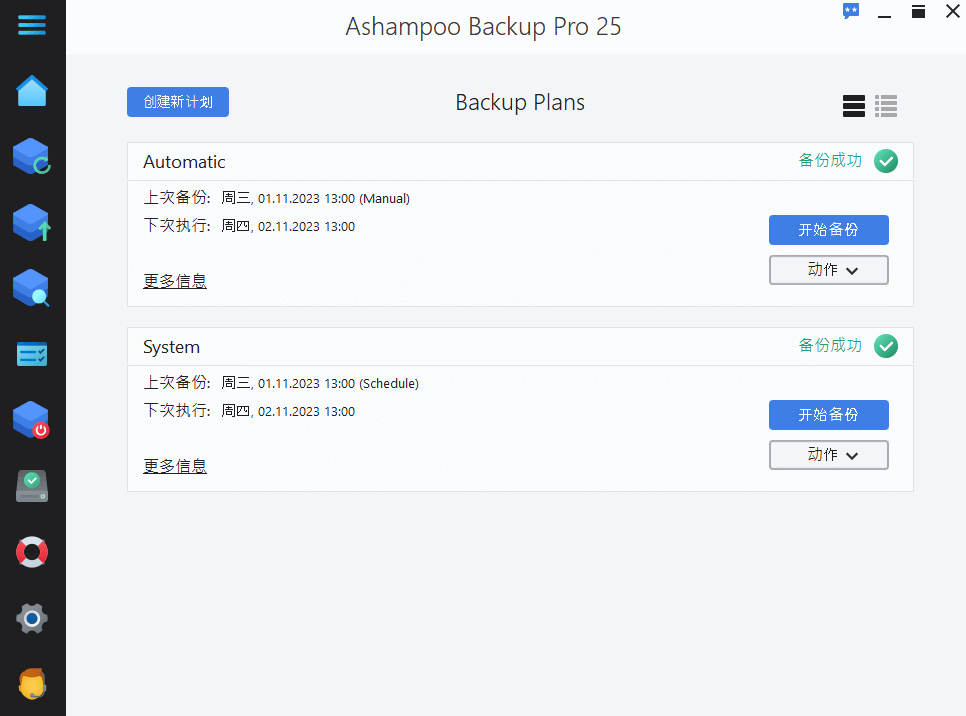The height and width of the screenshot is (716, 966).
Task: Open the feedback speech bubble icon
Action: 850,11
